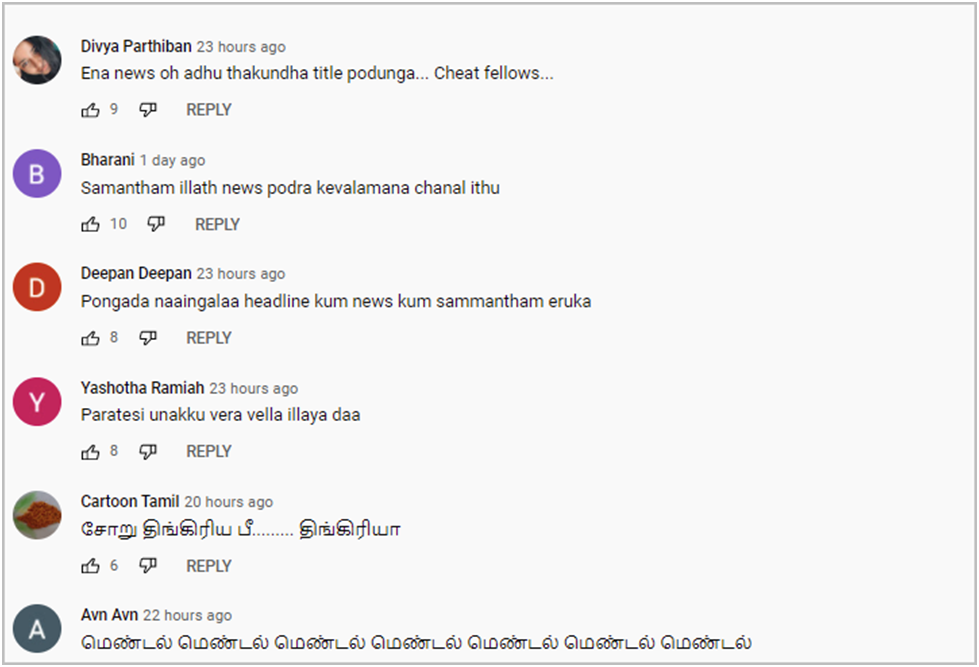This screenshot has width=979, height=667.
Task: Like Cartoon Tamil's comment
Action: click(91, 566)
